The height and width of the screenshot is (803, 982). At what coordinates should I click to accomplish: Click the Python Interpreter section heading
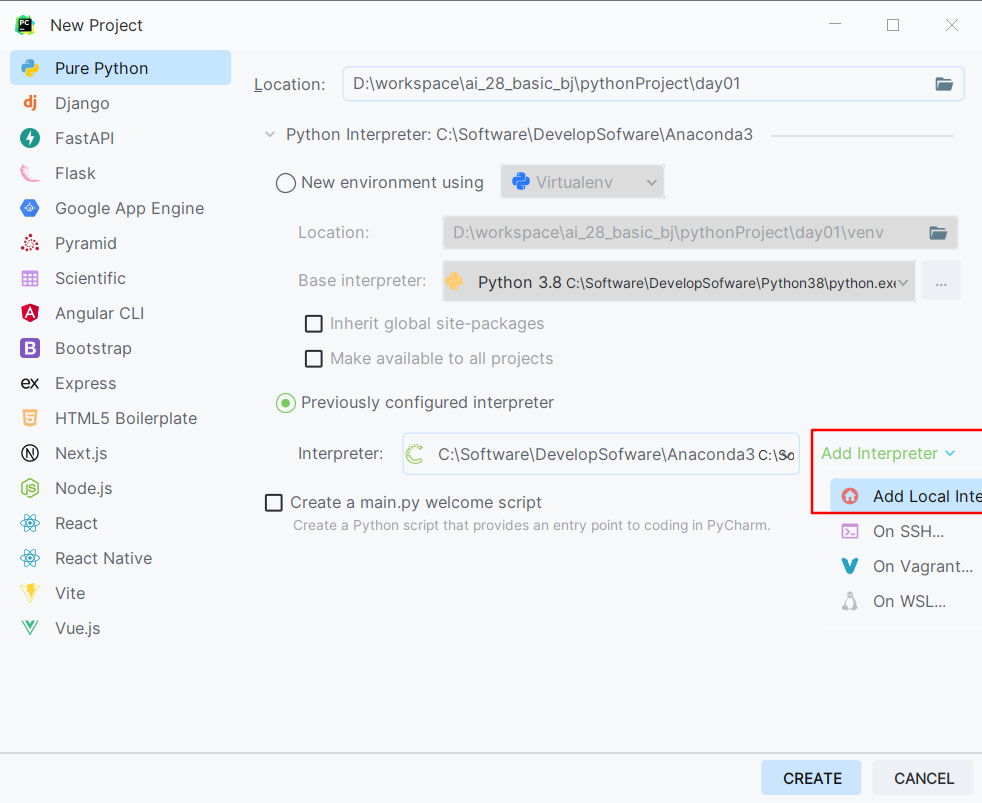(x=519, y=135)
